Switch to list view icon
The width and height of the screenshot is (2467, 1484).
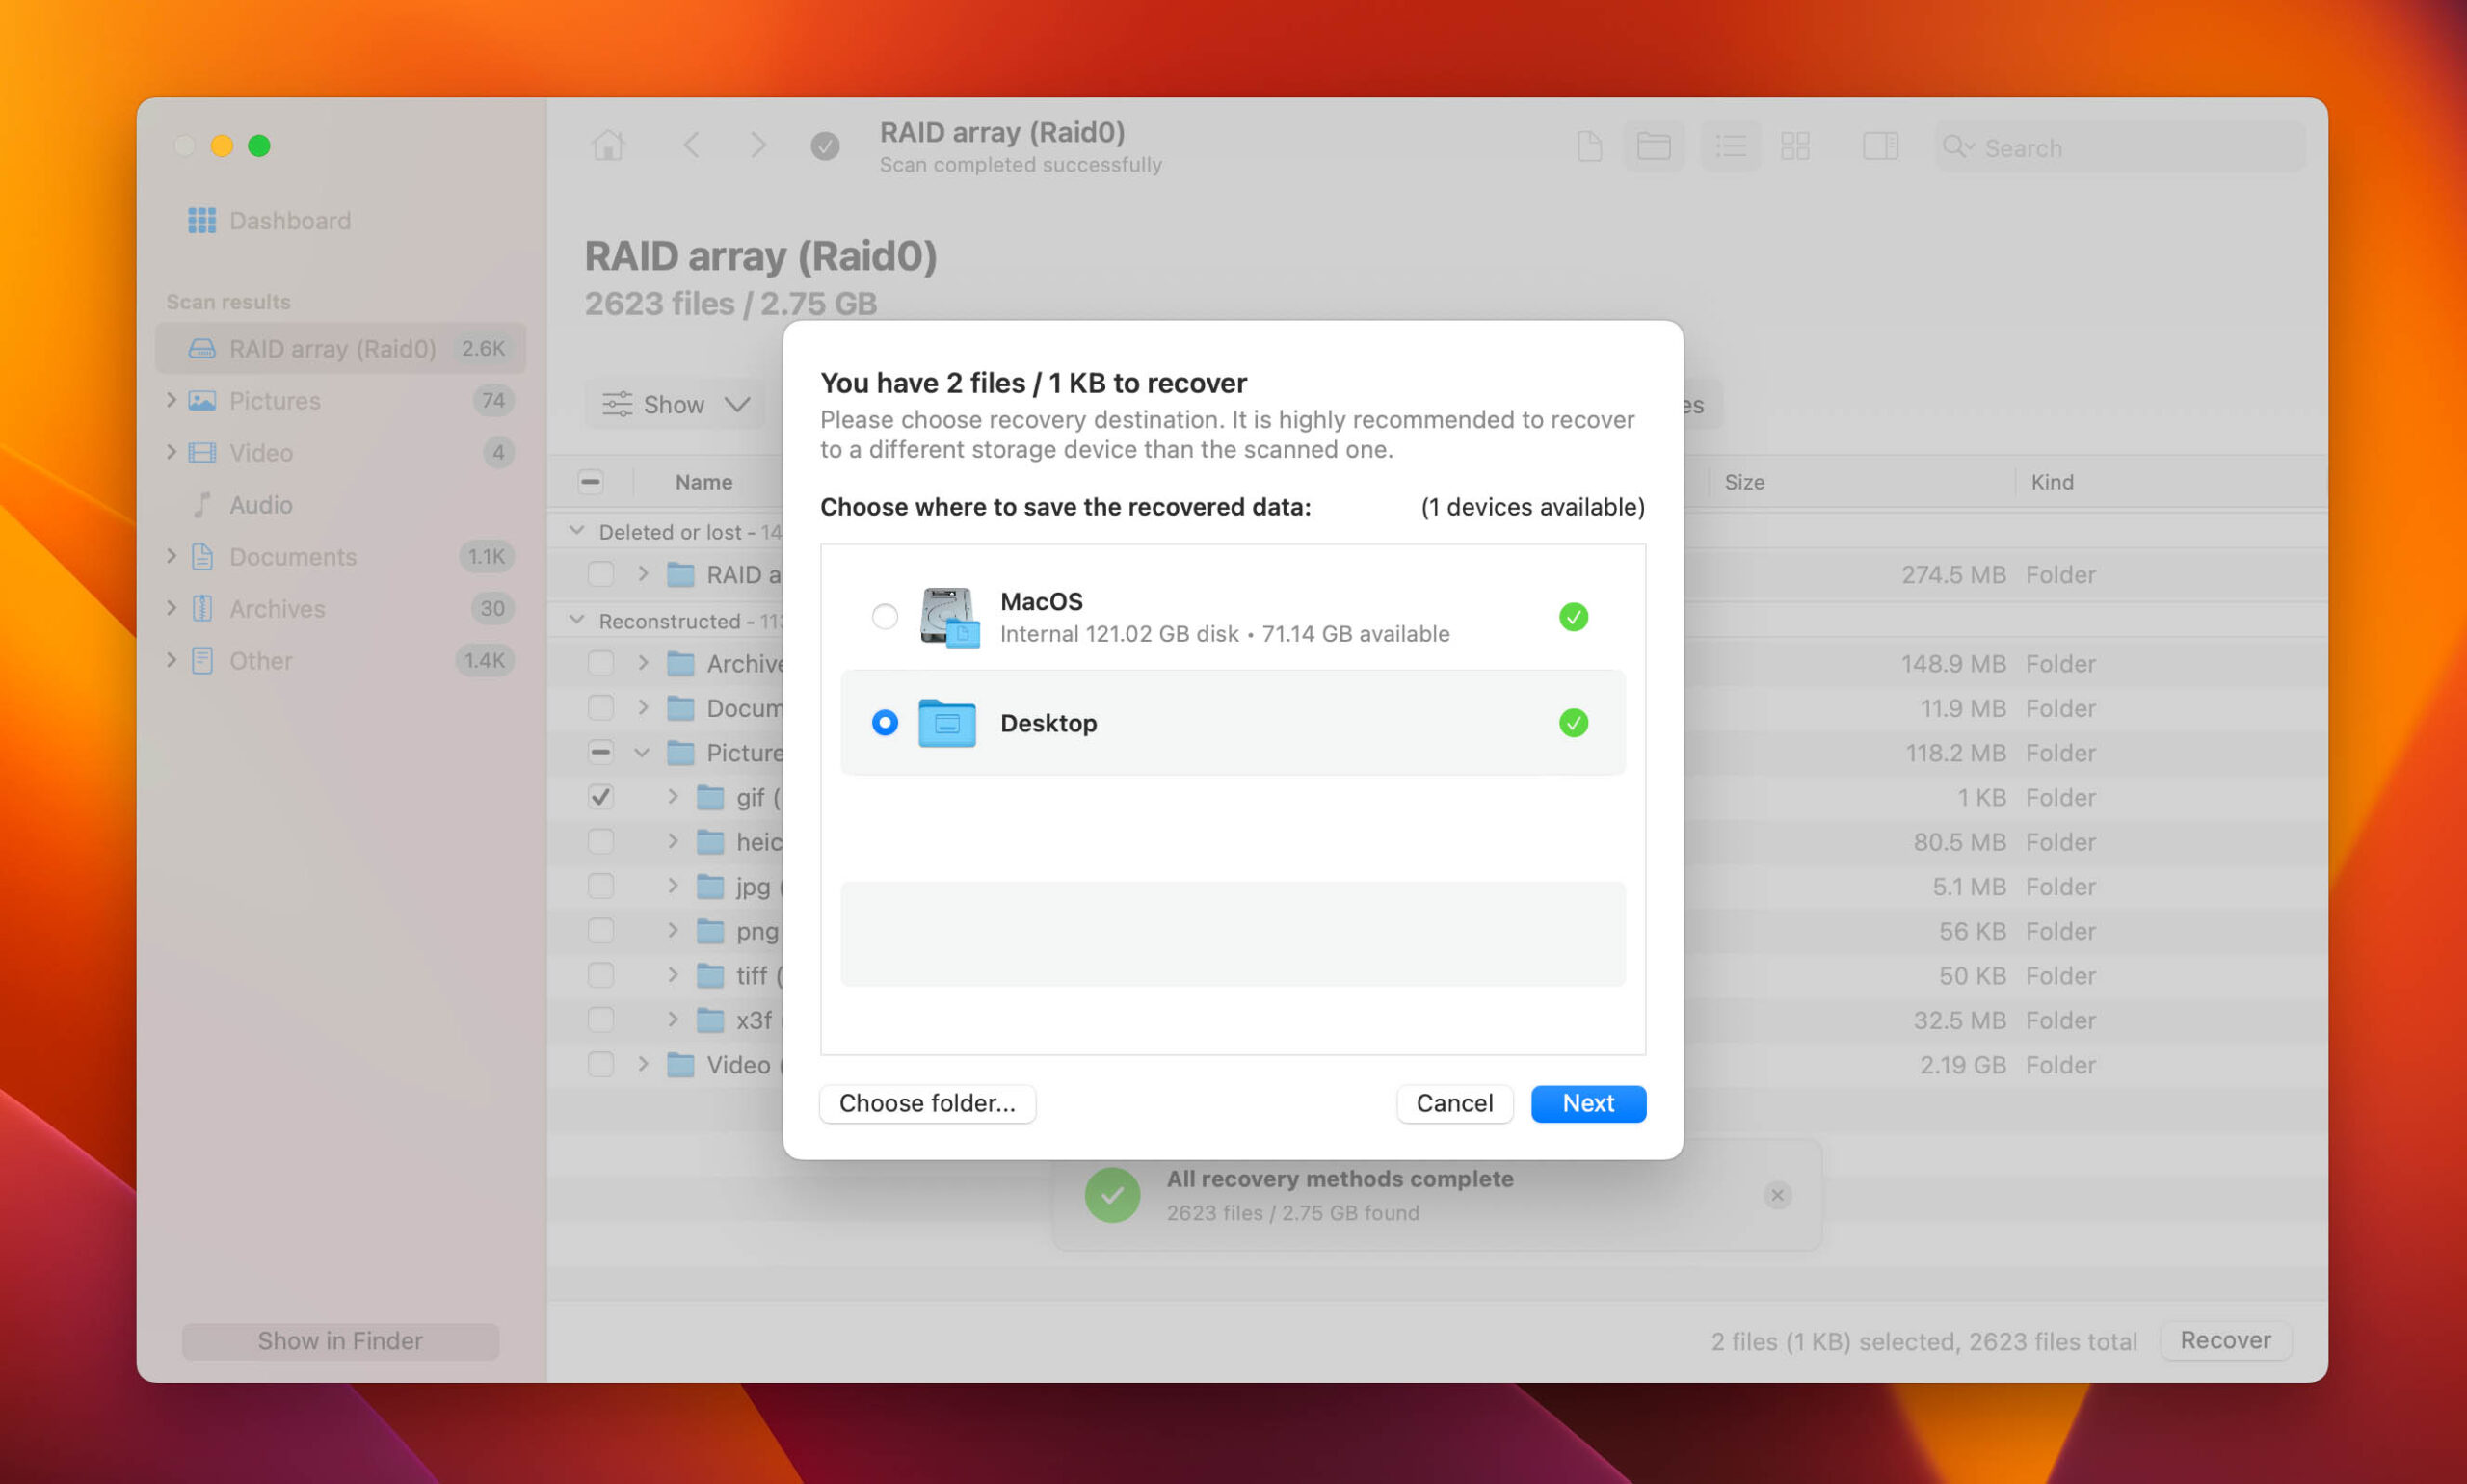(1731, 146)
